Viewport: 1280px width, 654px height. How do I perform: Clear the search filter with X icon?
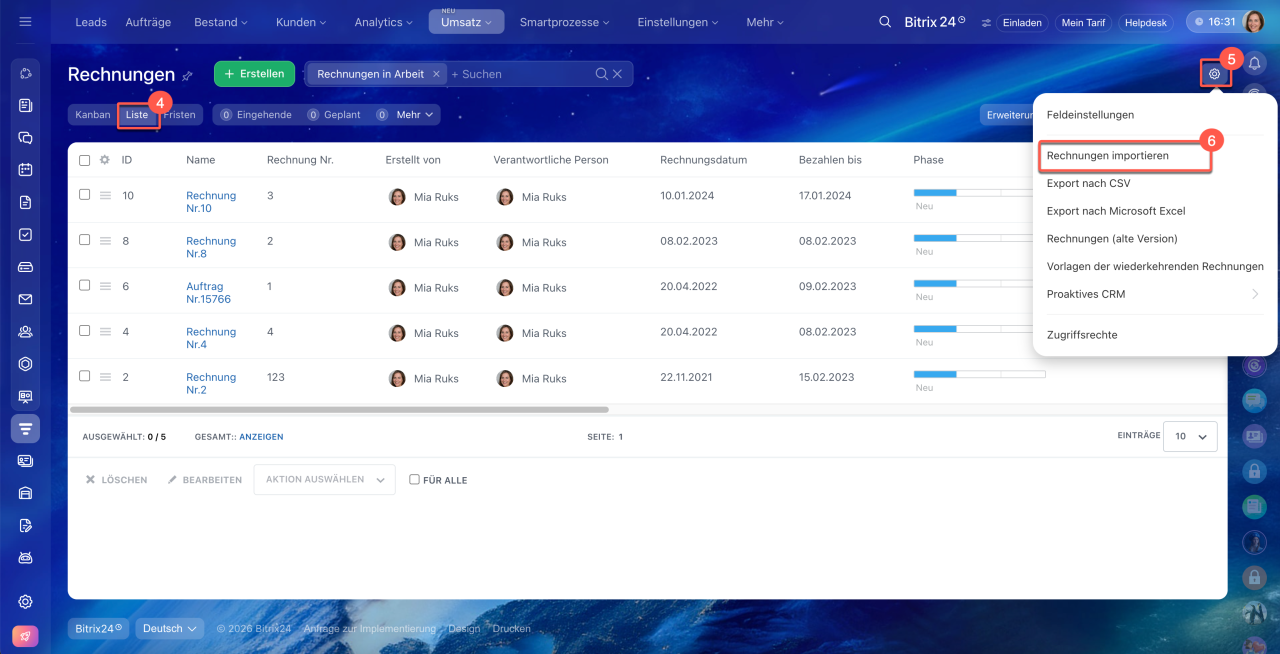click(617, 74)
